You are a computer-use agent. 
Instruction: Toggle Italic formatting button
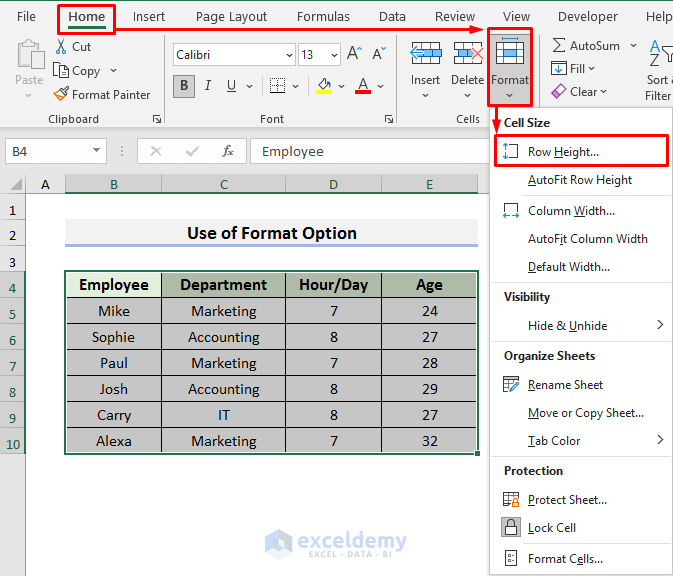[x=208, y=86]
